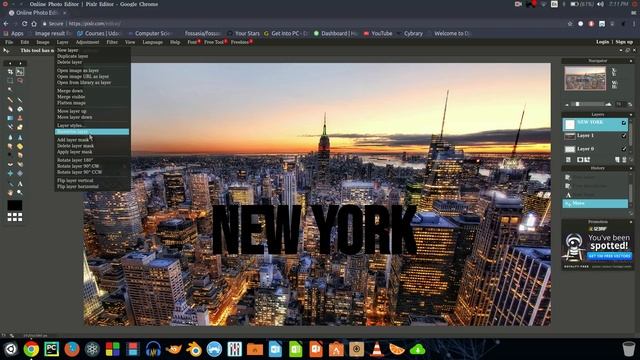Viewport: 640px width, 360px height.
Task: Choose Duplicate layer menu entry
Action: tap(73, 56)
